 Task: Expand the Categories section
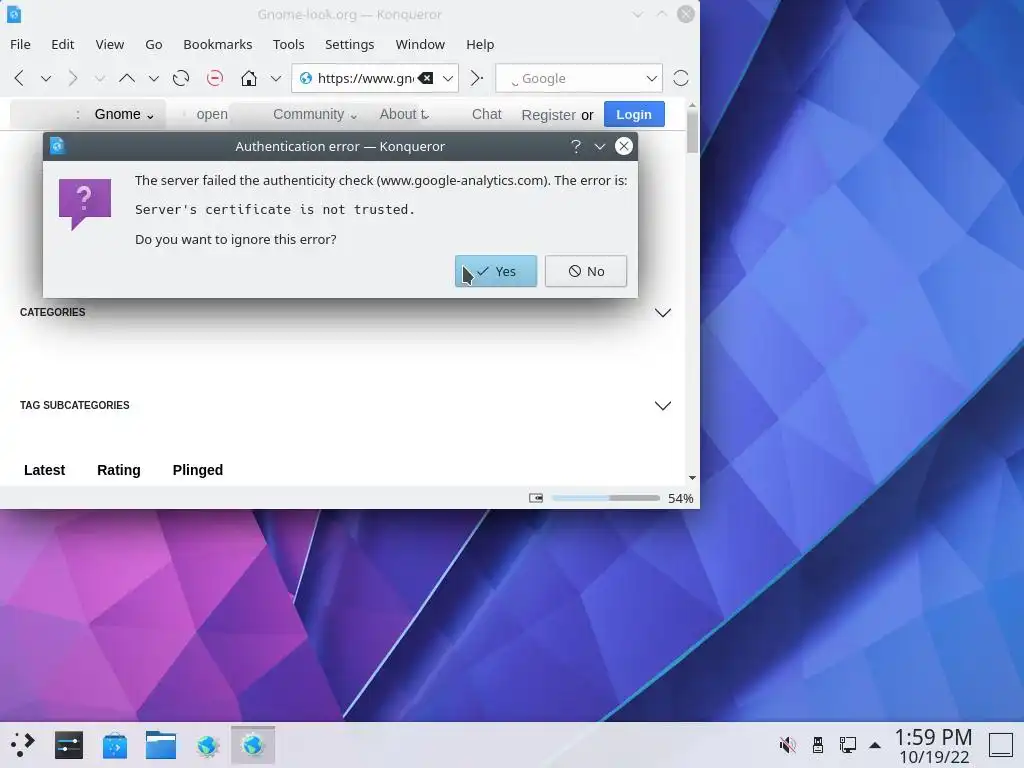point(662,313)
